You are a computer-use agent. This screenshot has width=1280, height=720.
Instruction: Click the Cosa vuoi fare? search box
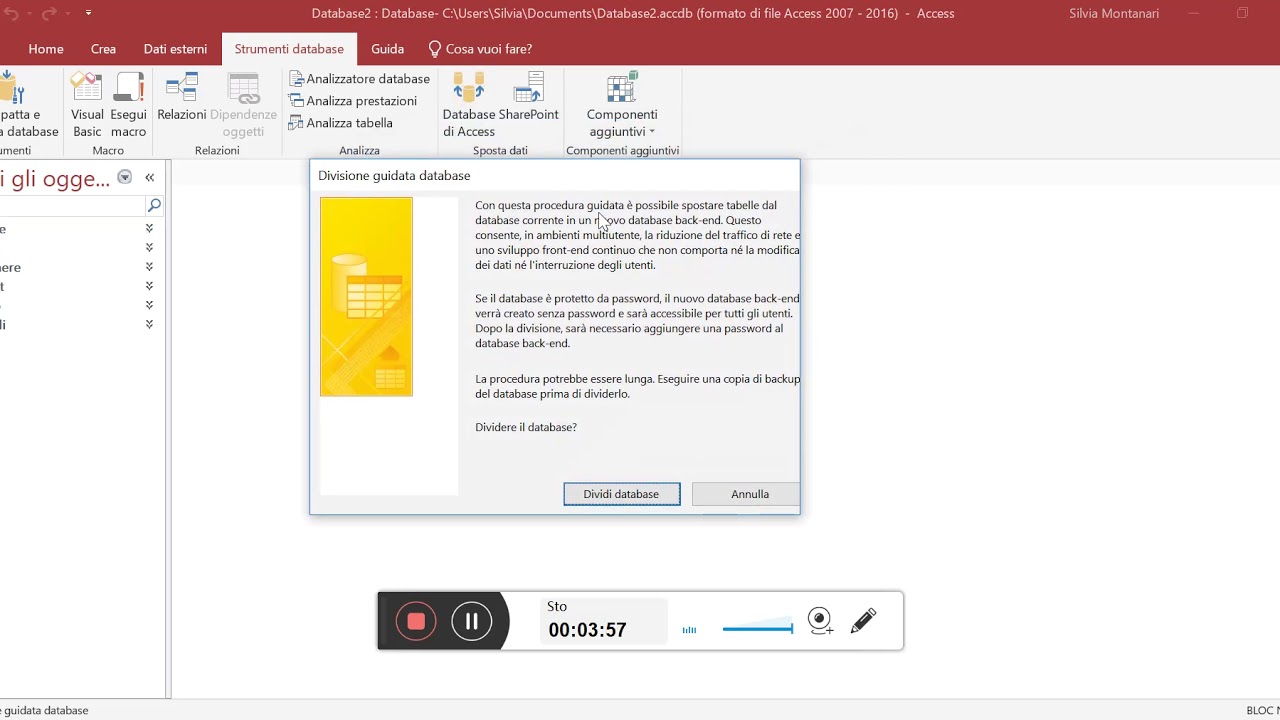click(488, 49)
